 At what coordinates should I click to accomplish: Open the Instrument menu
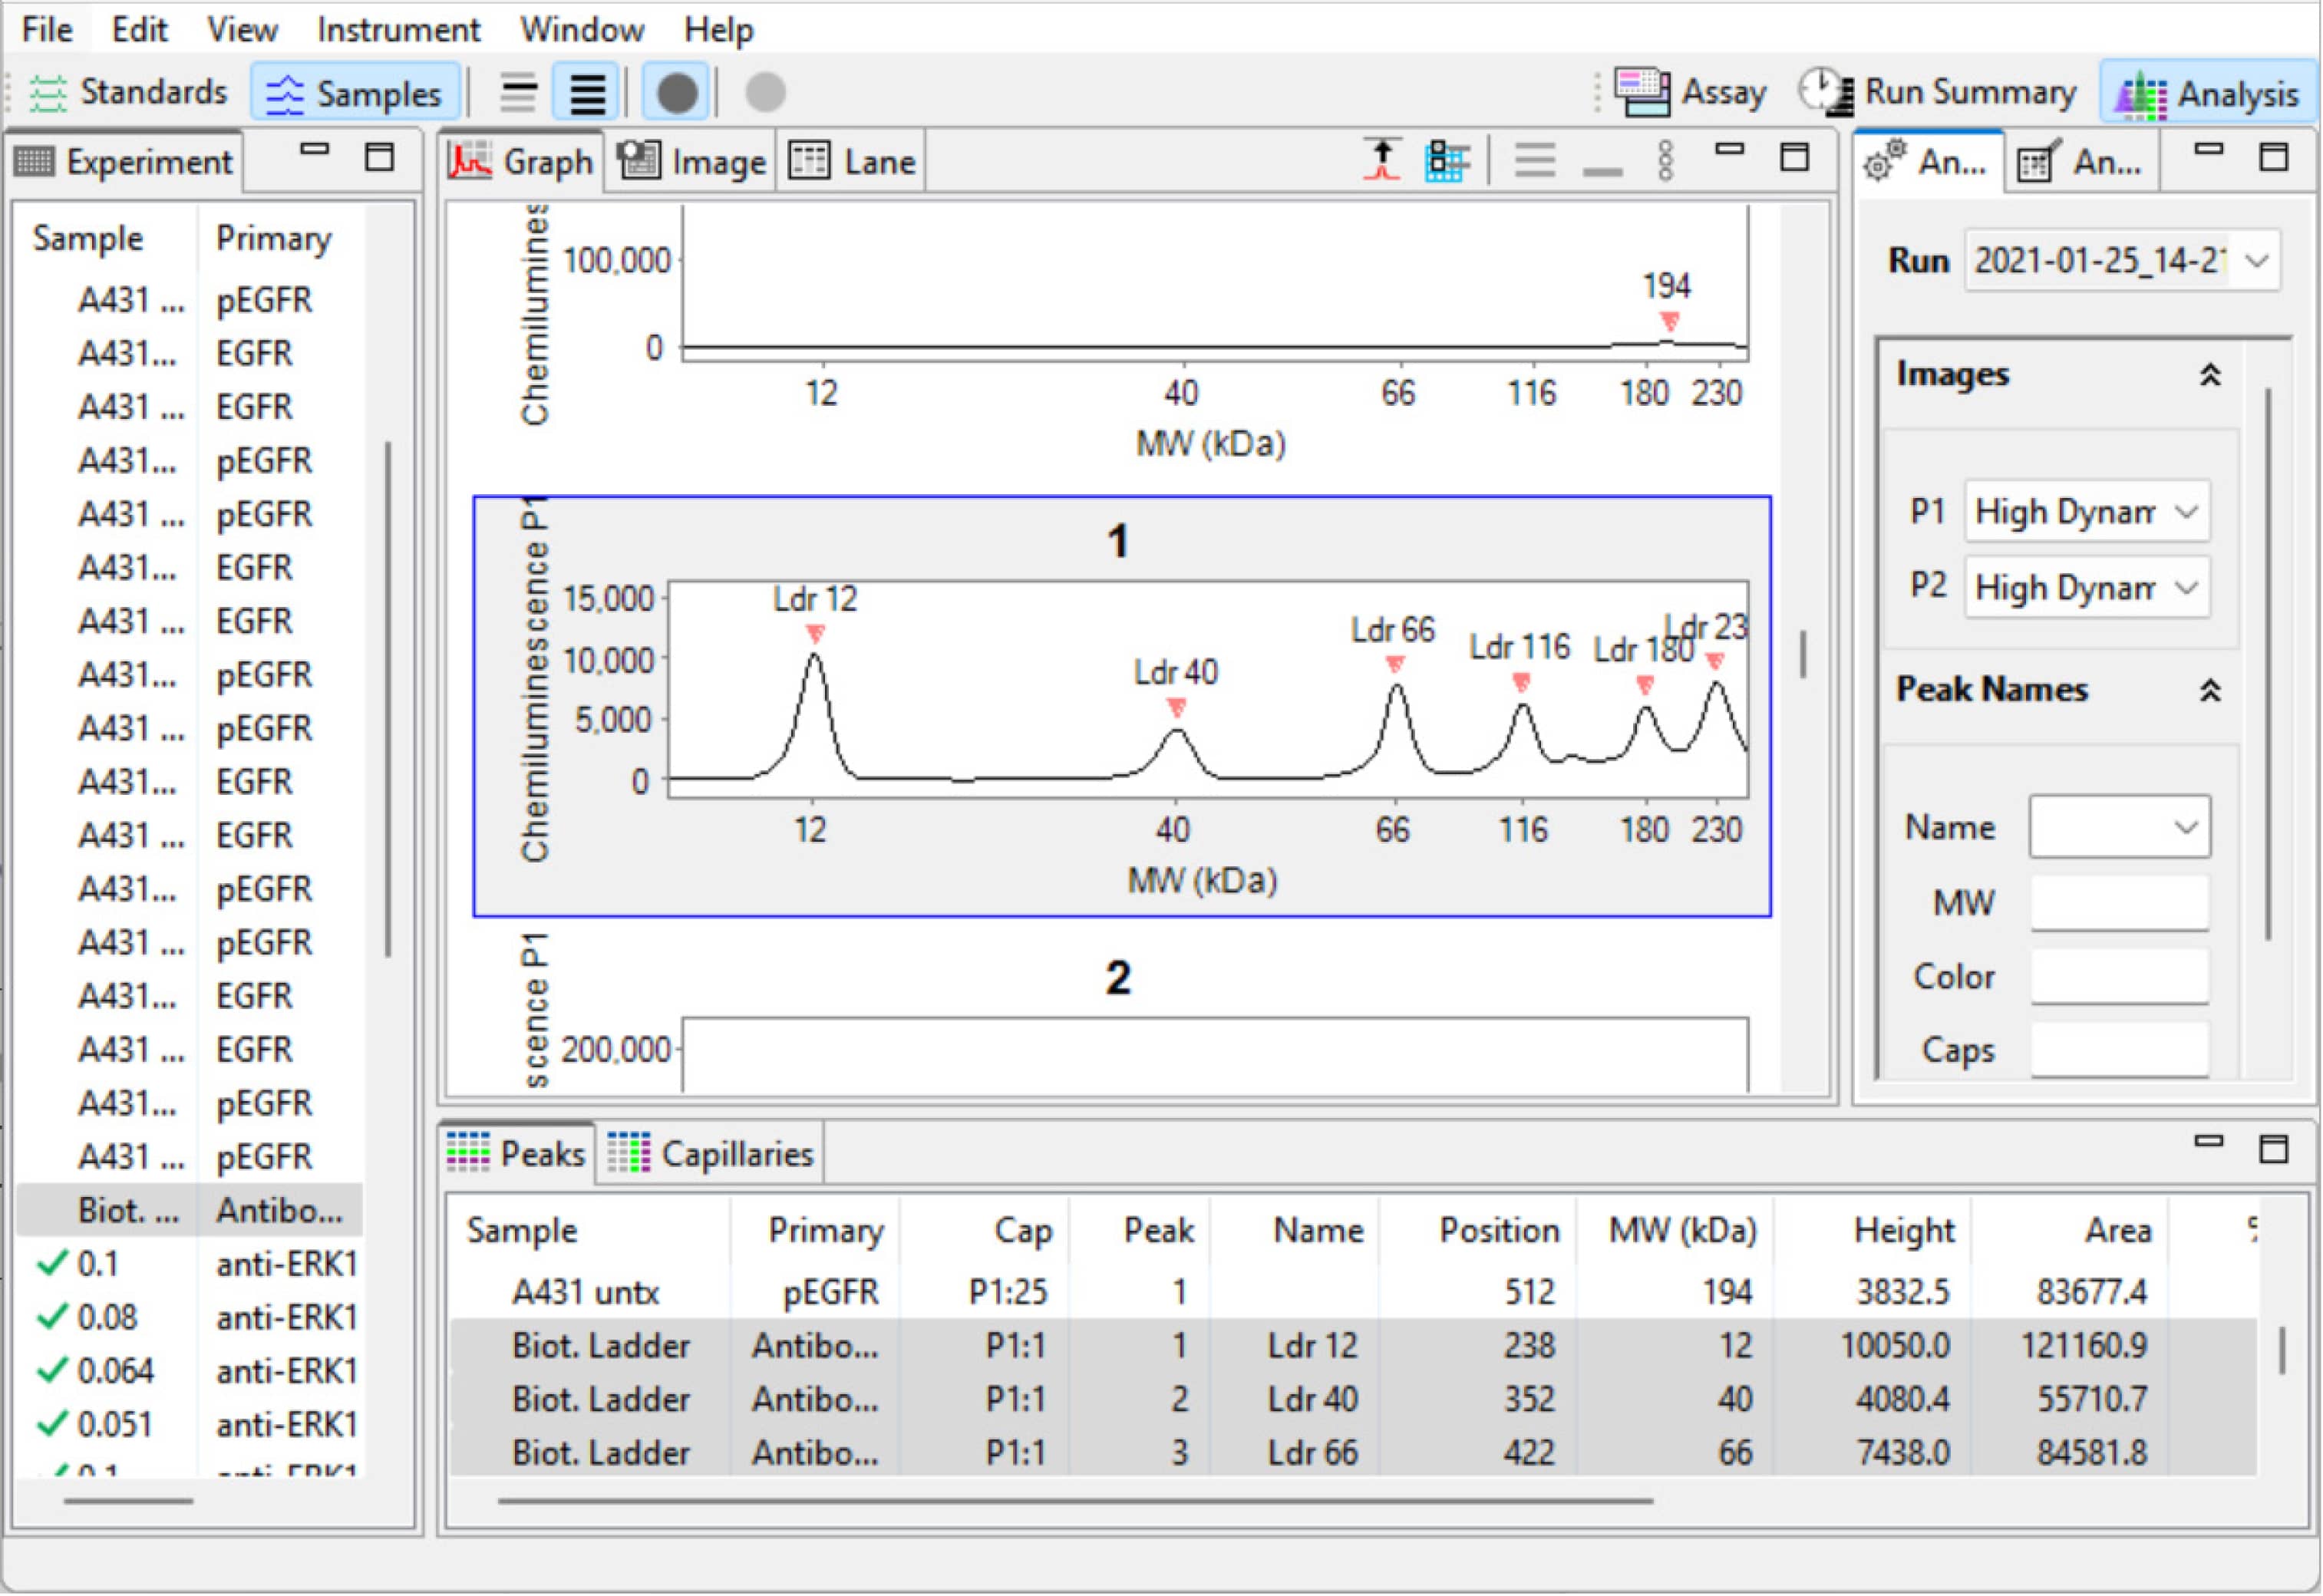(398, 30)
